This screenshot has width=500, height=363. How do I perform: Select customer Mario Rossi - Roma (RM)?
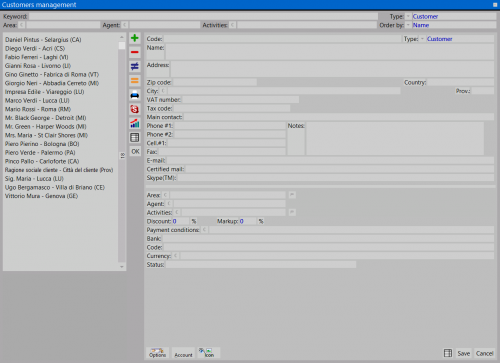(x=38, y=109)
